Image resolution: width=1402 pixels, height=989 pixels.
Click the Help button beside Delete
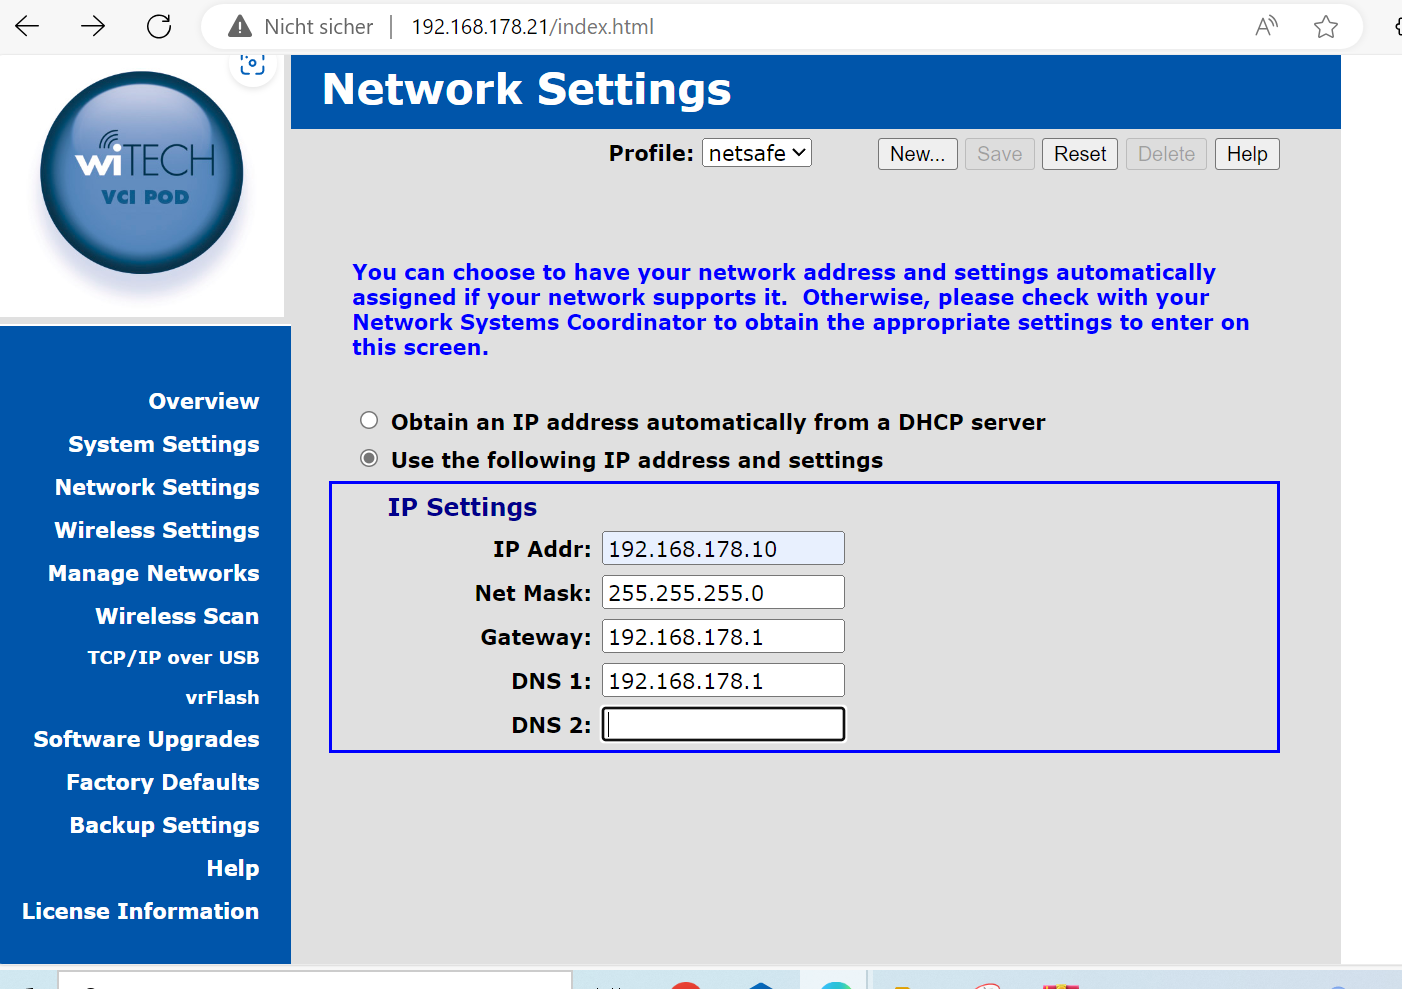1246,154
